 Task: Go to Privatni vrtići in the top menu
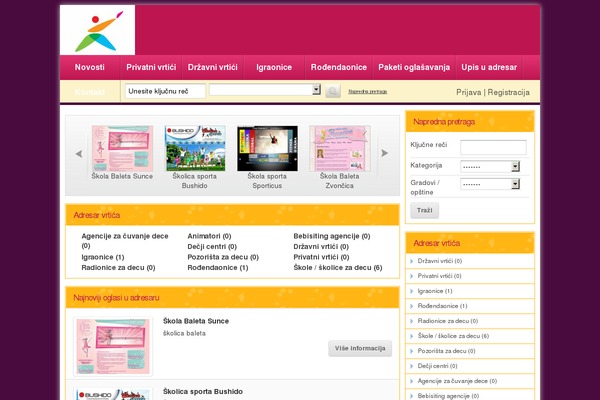coord(151,67)
